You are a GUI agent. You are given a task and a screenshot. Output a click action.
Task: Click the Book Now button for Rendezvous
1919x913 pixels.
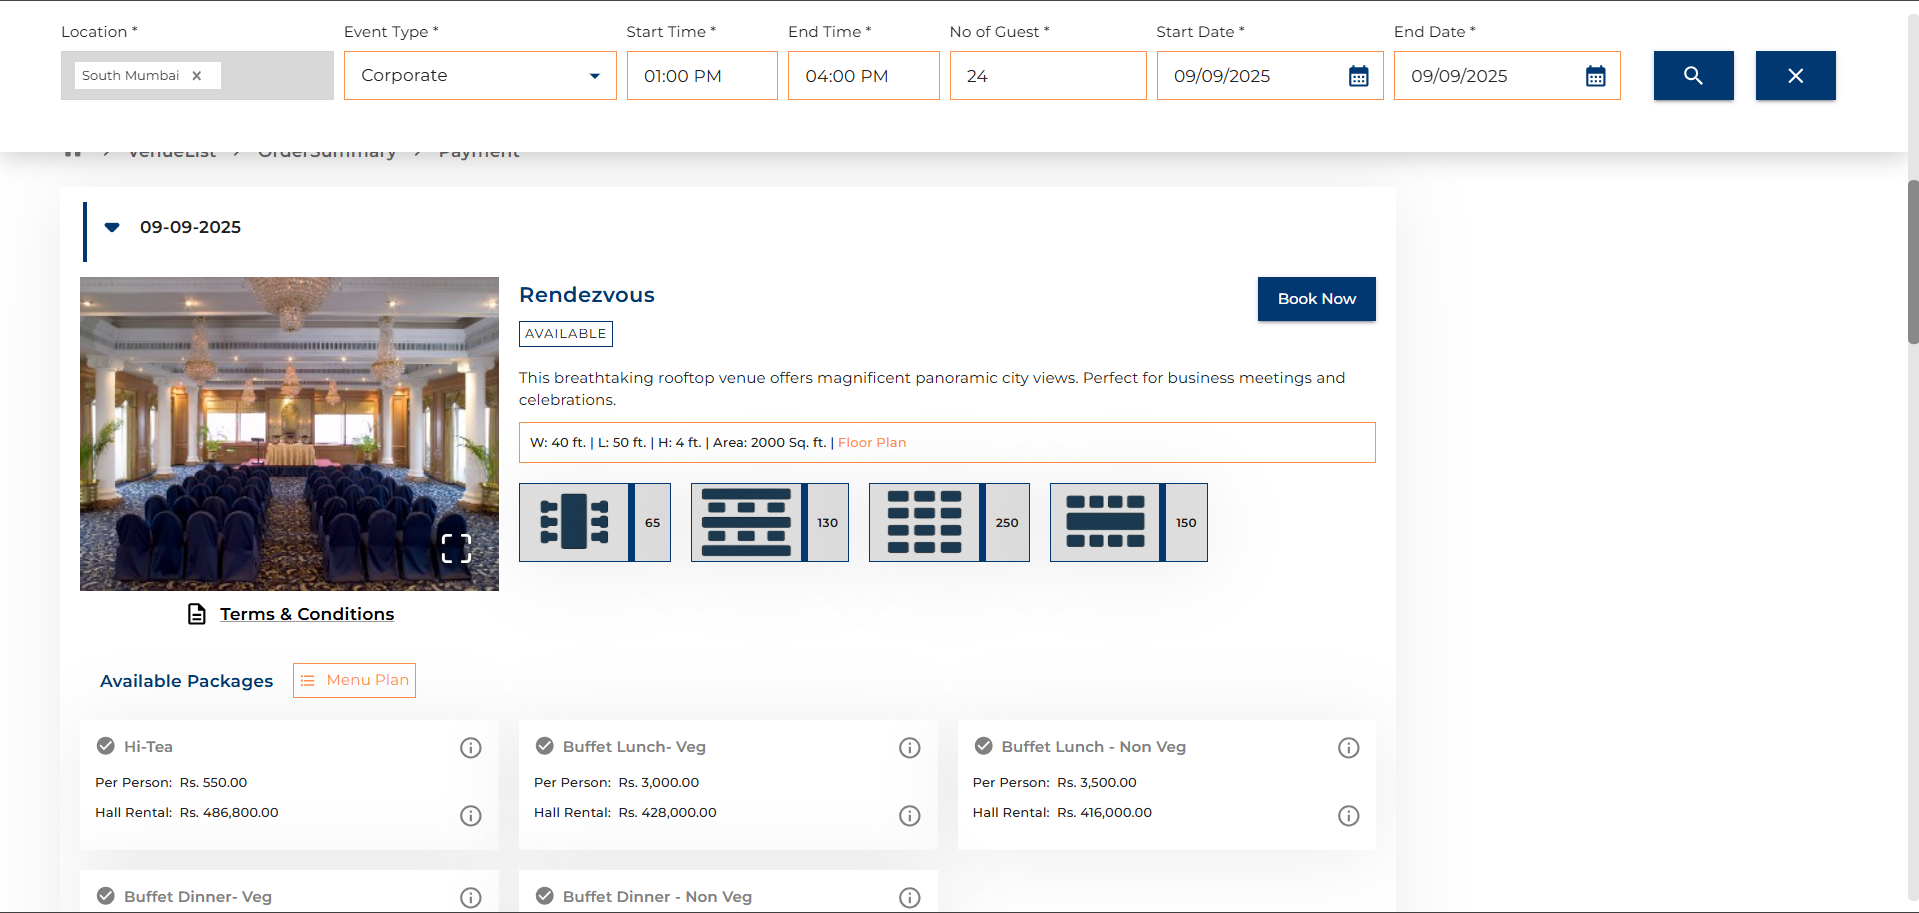[x=1316, y=298]
